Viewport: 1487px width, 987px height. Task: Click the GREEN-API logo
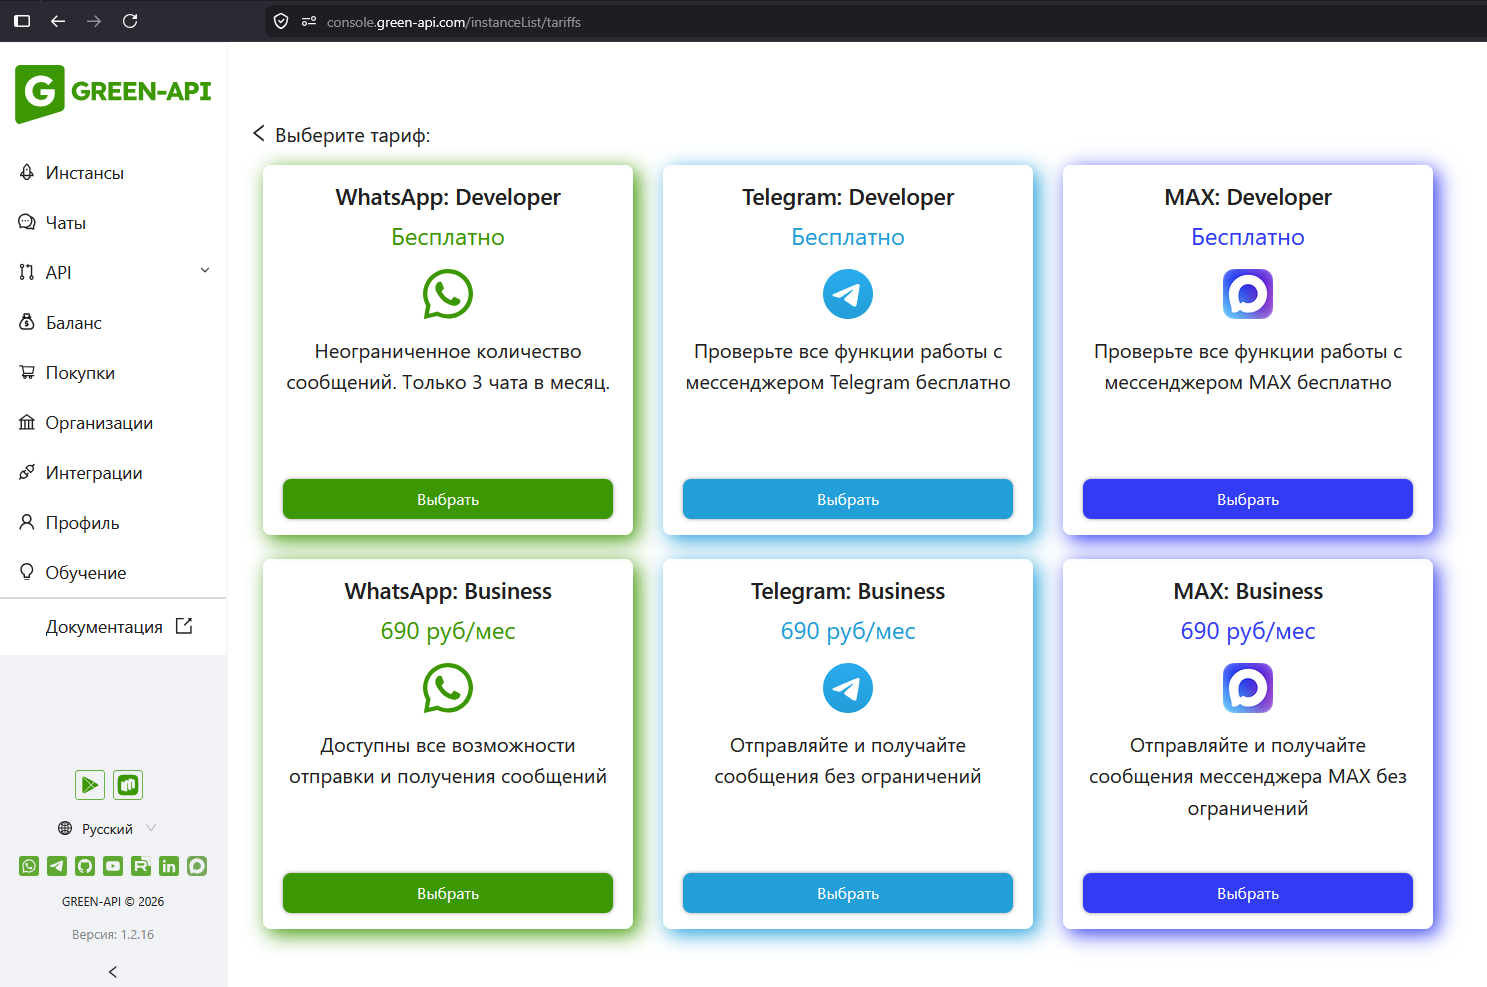113,93
